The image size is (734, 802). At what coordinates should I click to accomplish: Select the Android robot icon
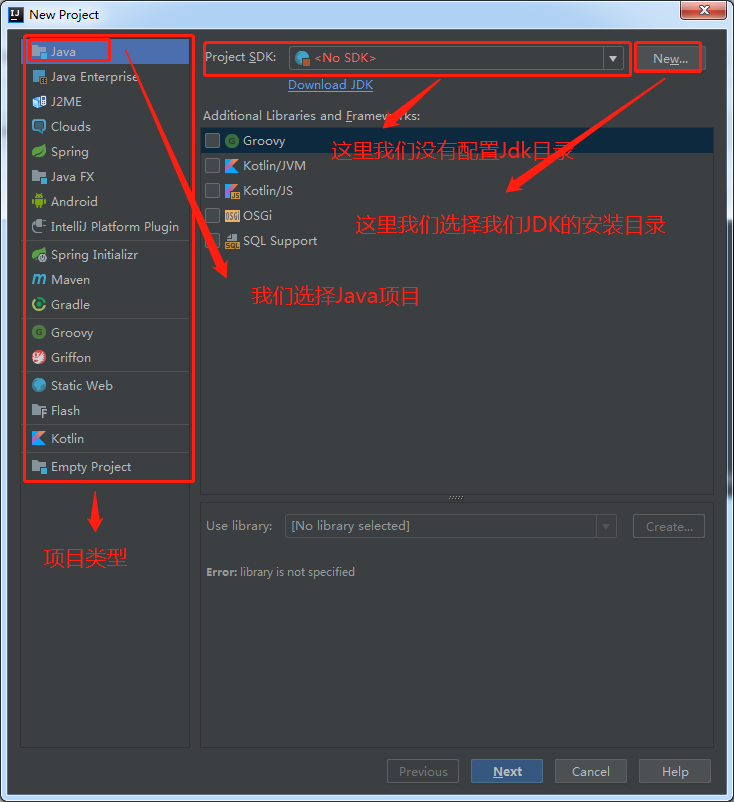[39, 202]
